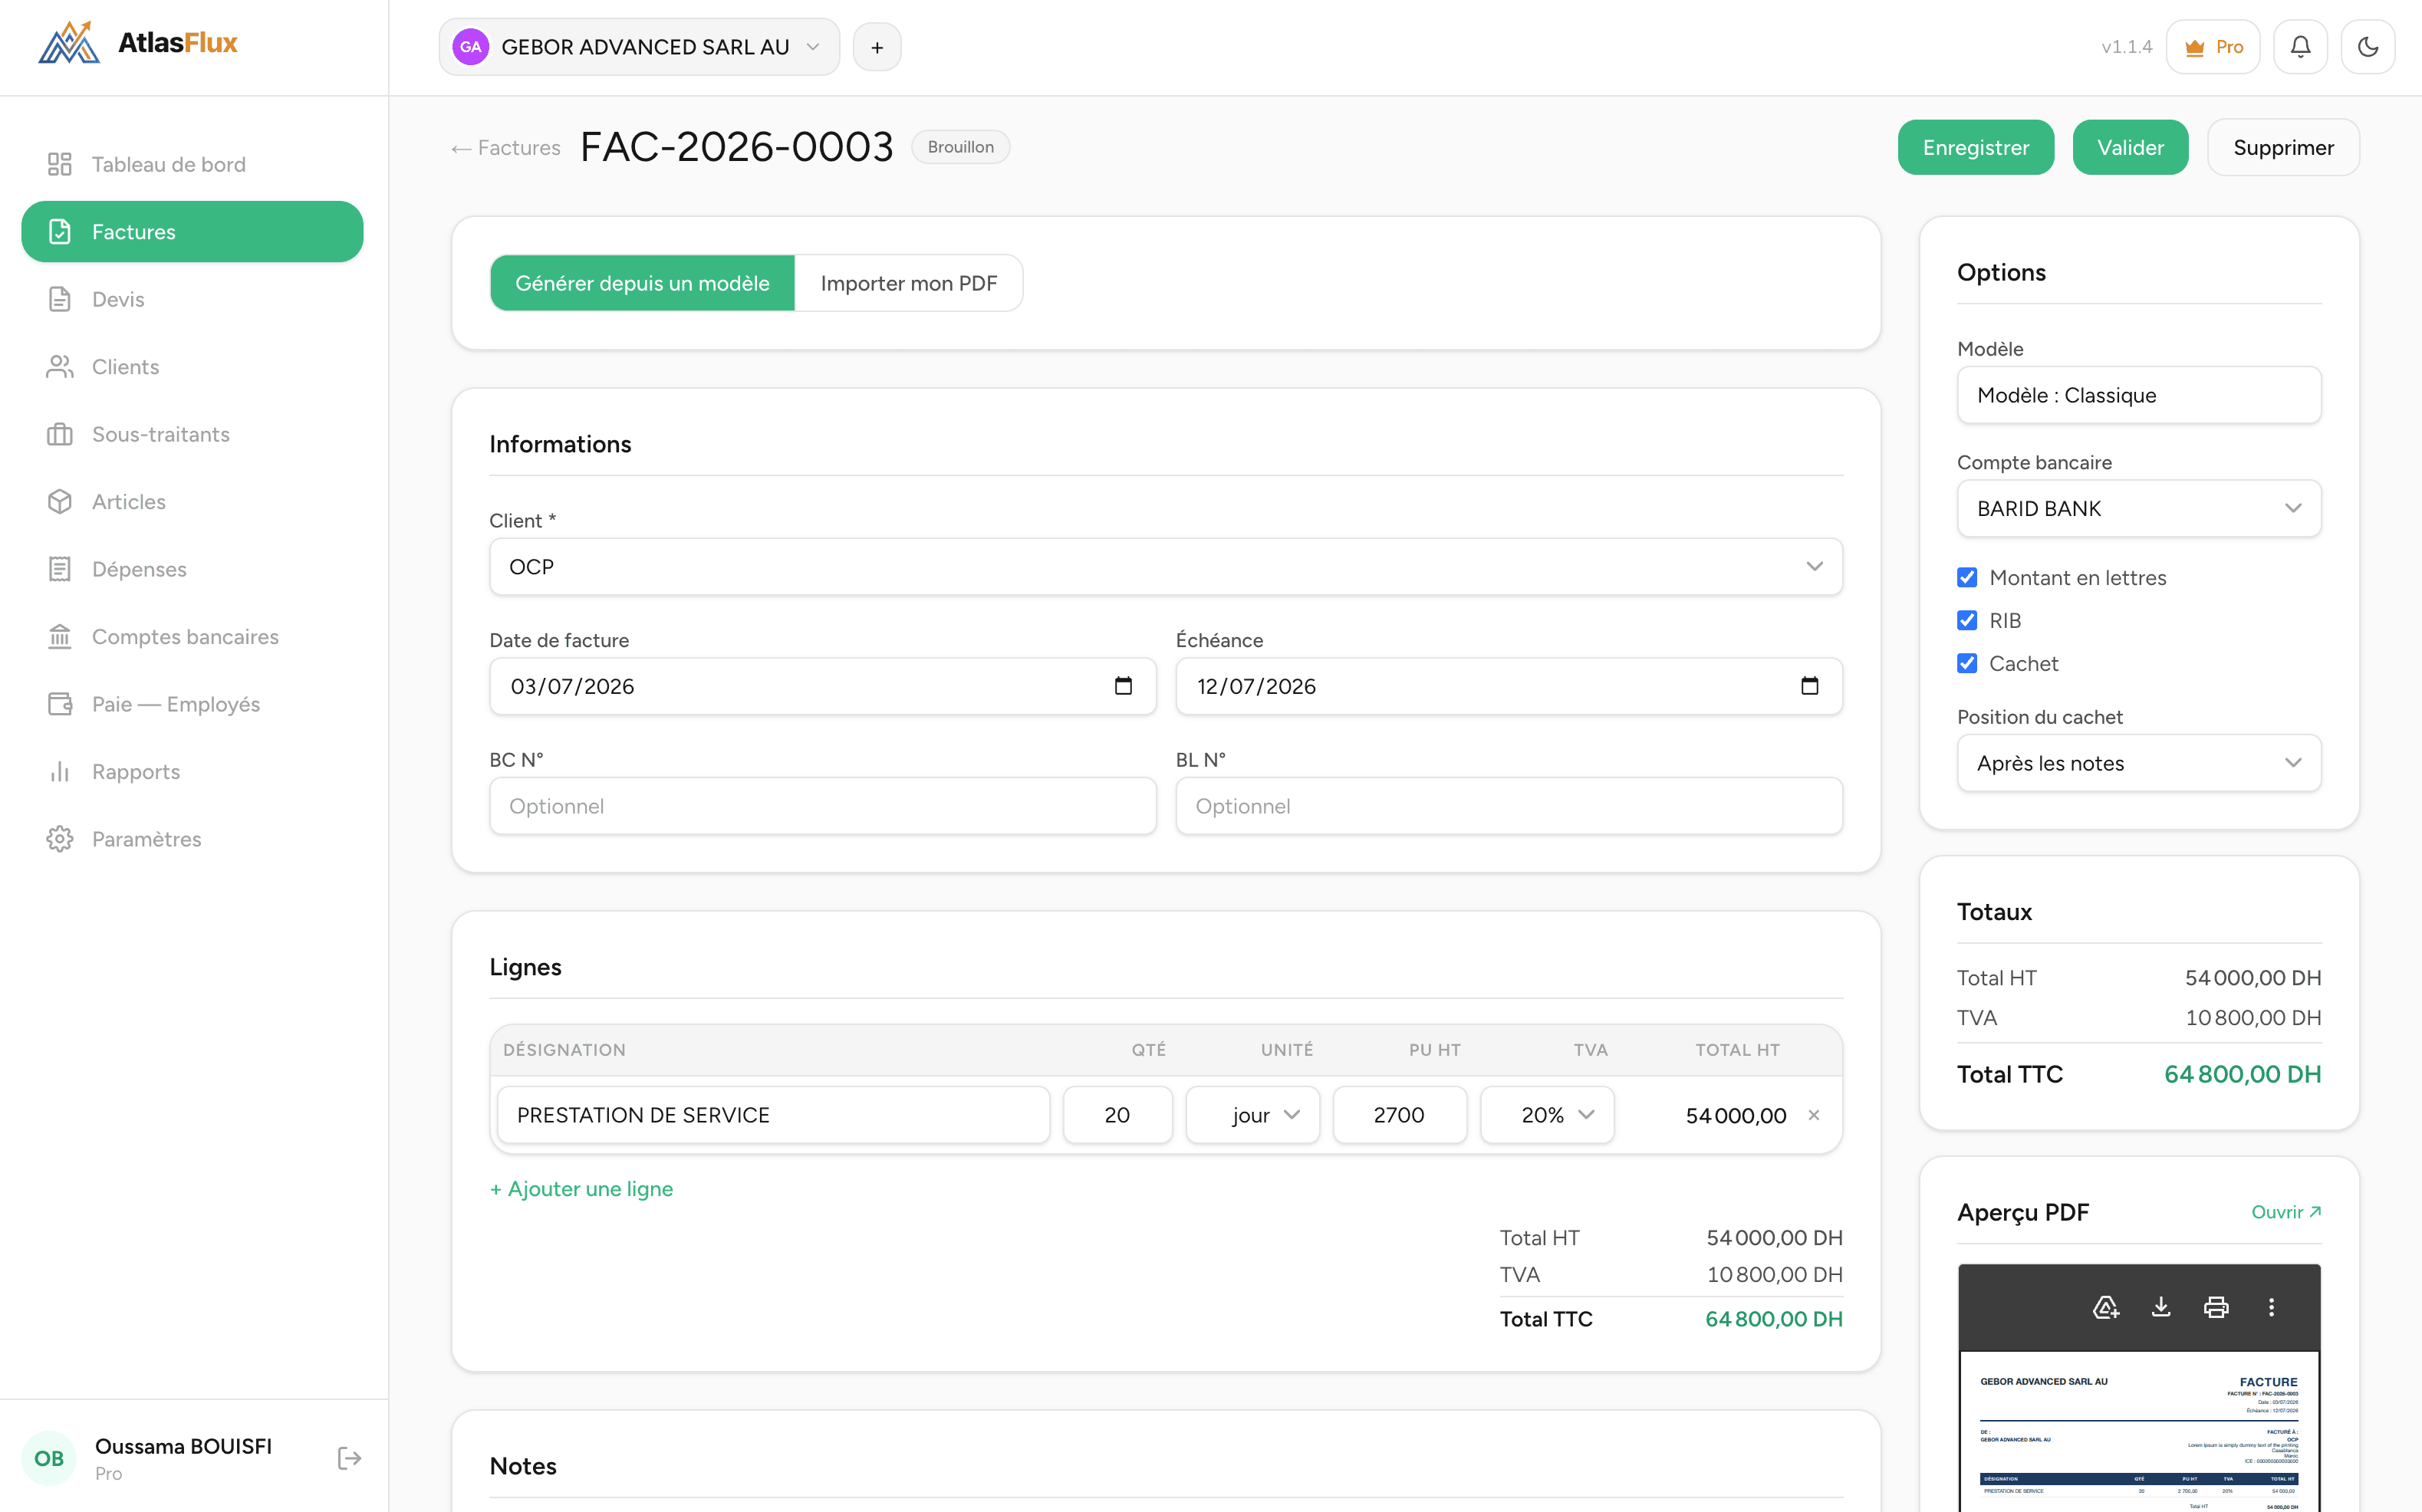The image size is (2422, 1512).
Task: Print the PDF from the preview toolbar
Action: click(2216, 1307)
